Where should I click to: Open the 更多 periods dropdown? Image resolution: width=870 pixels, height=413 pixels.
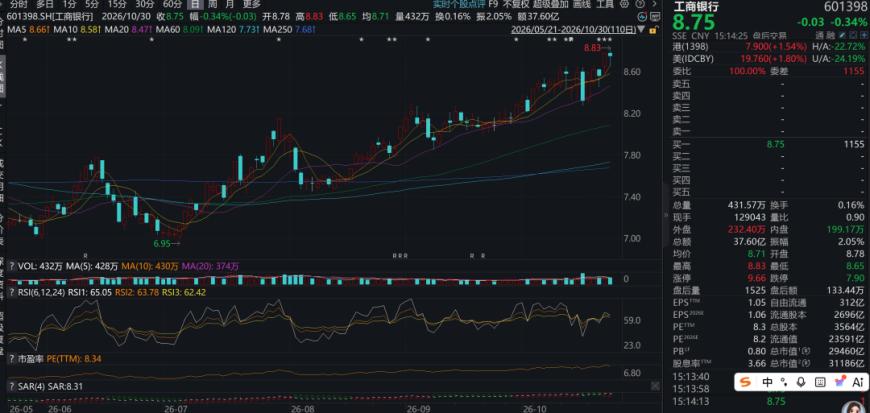click(x=251, y=4)
